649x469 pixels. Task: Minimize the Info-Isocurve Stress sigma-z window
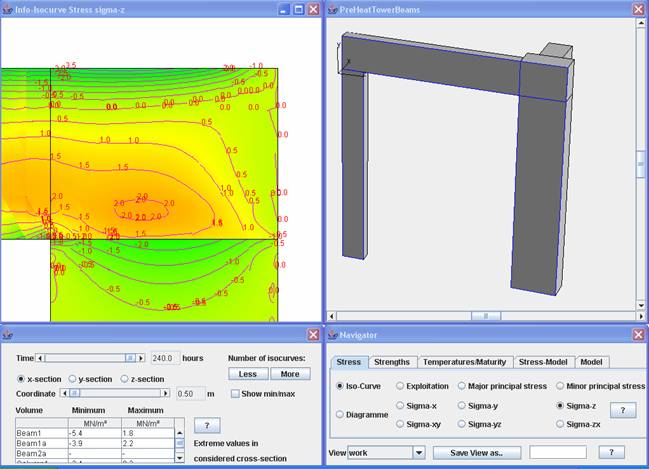[284, 10]
